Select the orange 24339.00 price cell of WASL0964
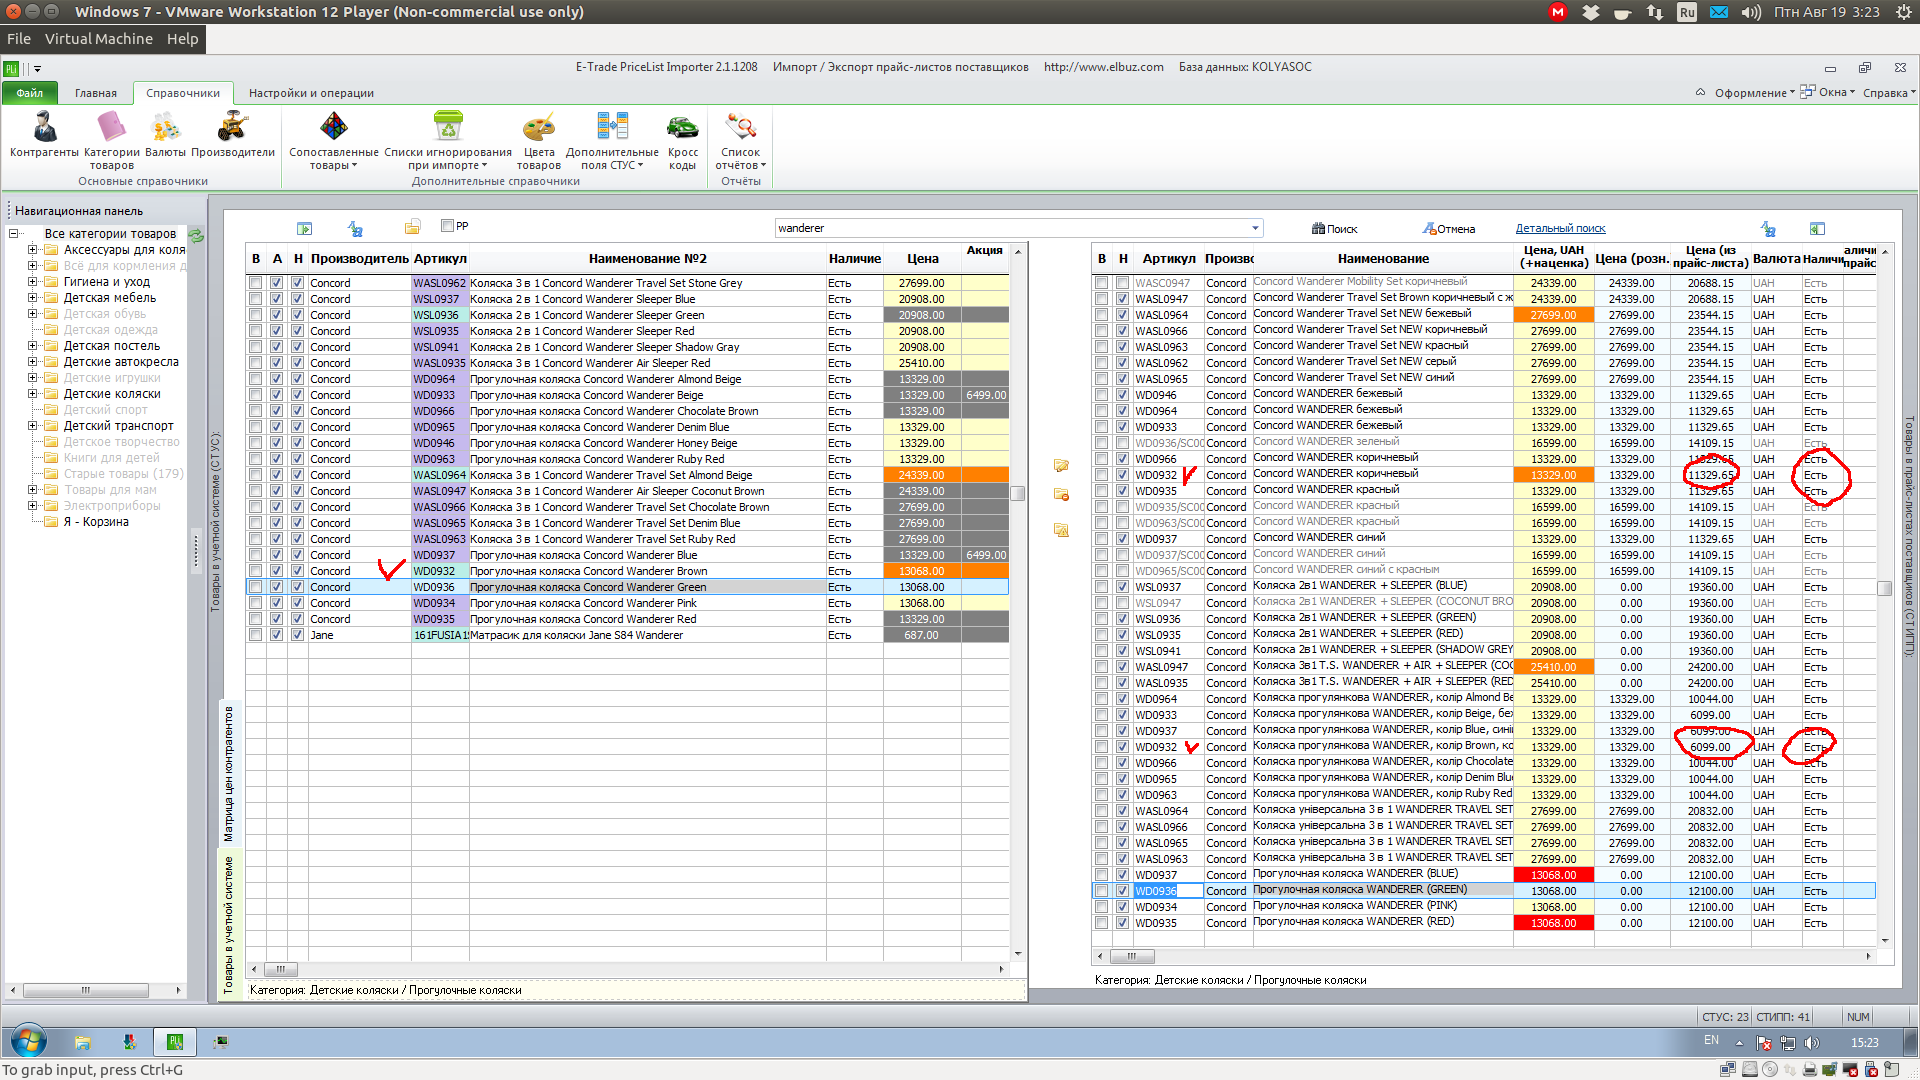Viewport: 1920px width, 1080px height. (x=921, y=475)
